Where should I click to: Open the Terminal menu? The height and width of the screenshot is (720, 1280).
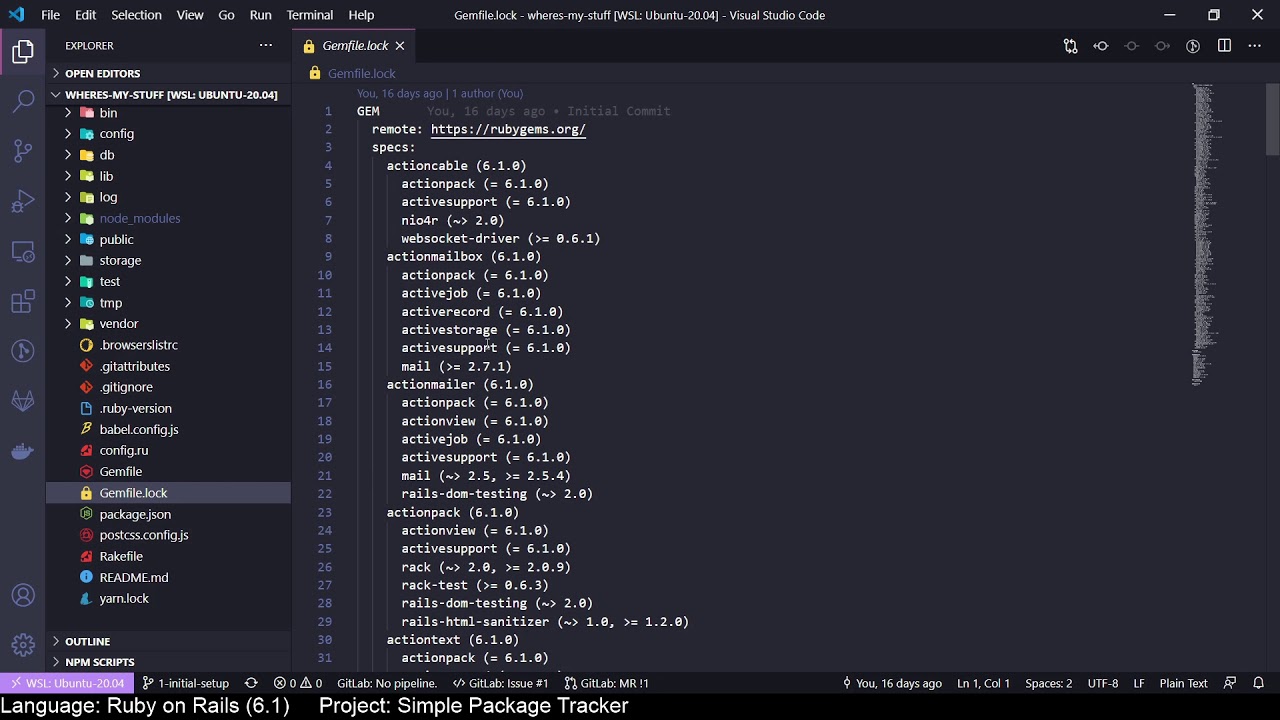point(310,15)
